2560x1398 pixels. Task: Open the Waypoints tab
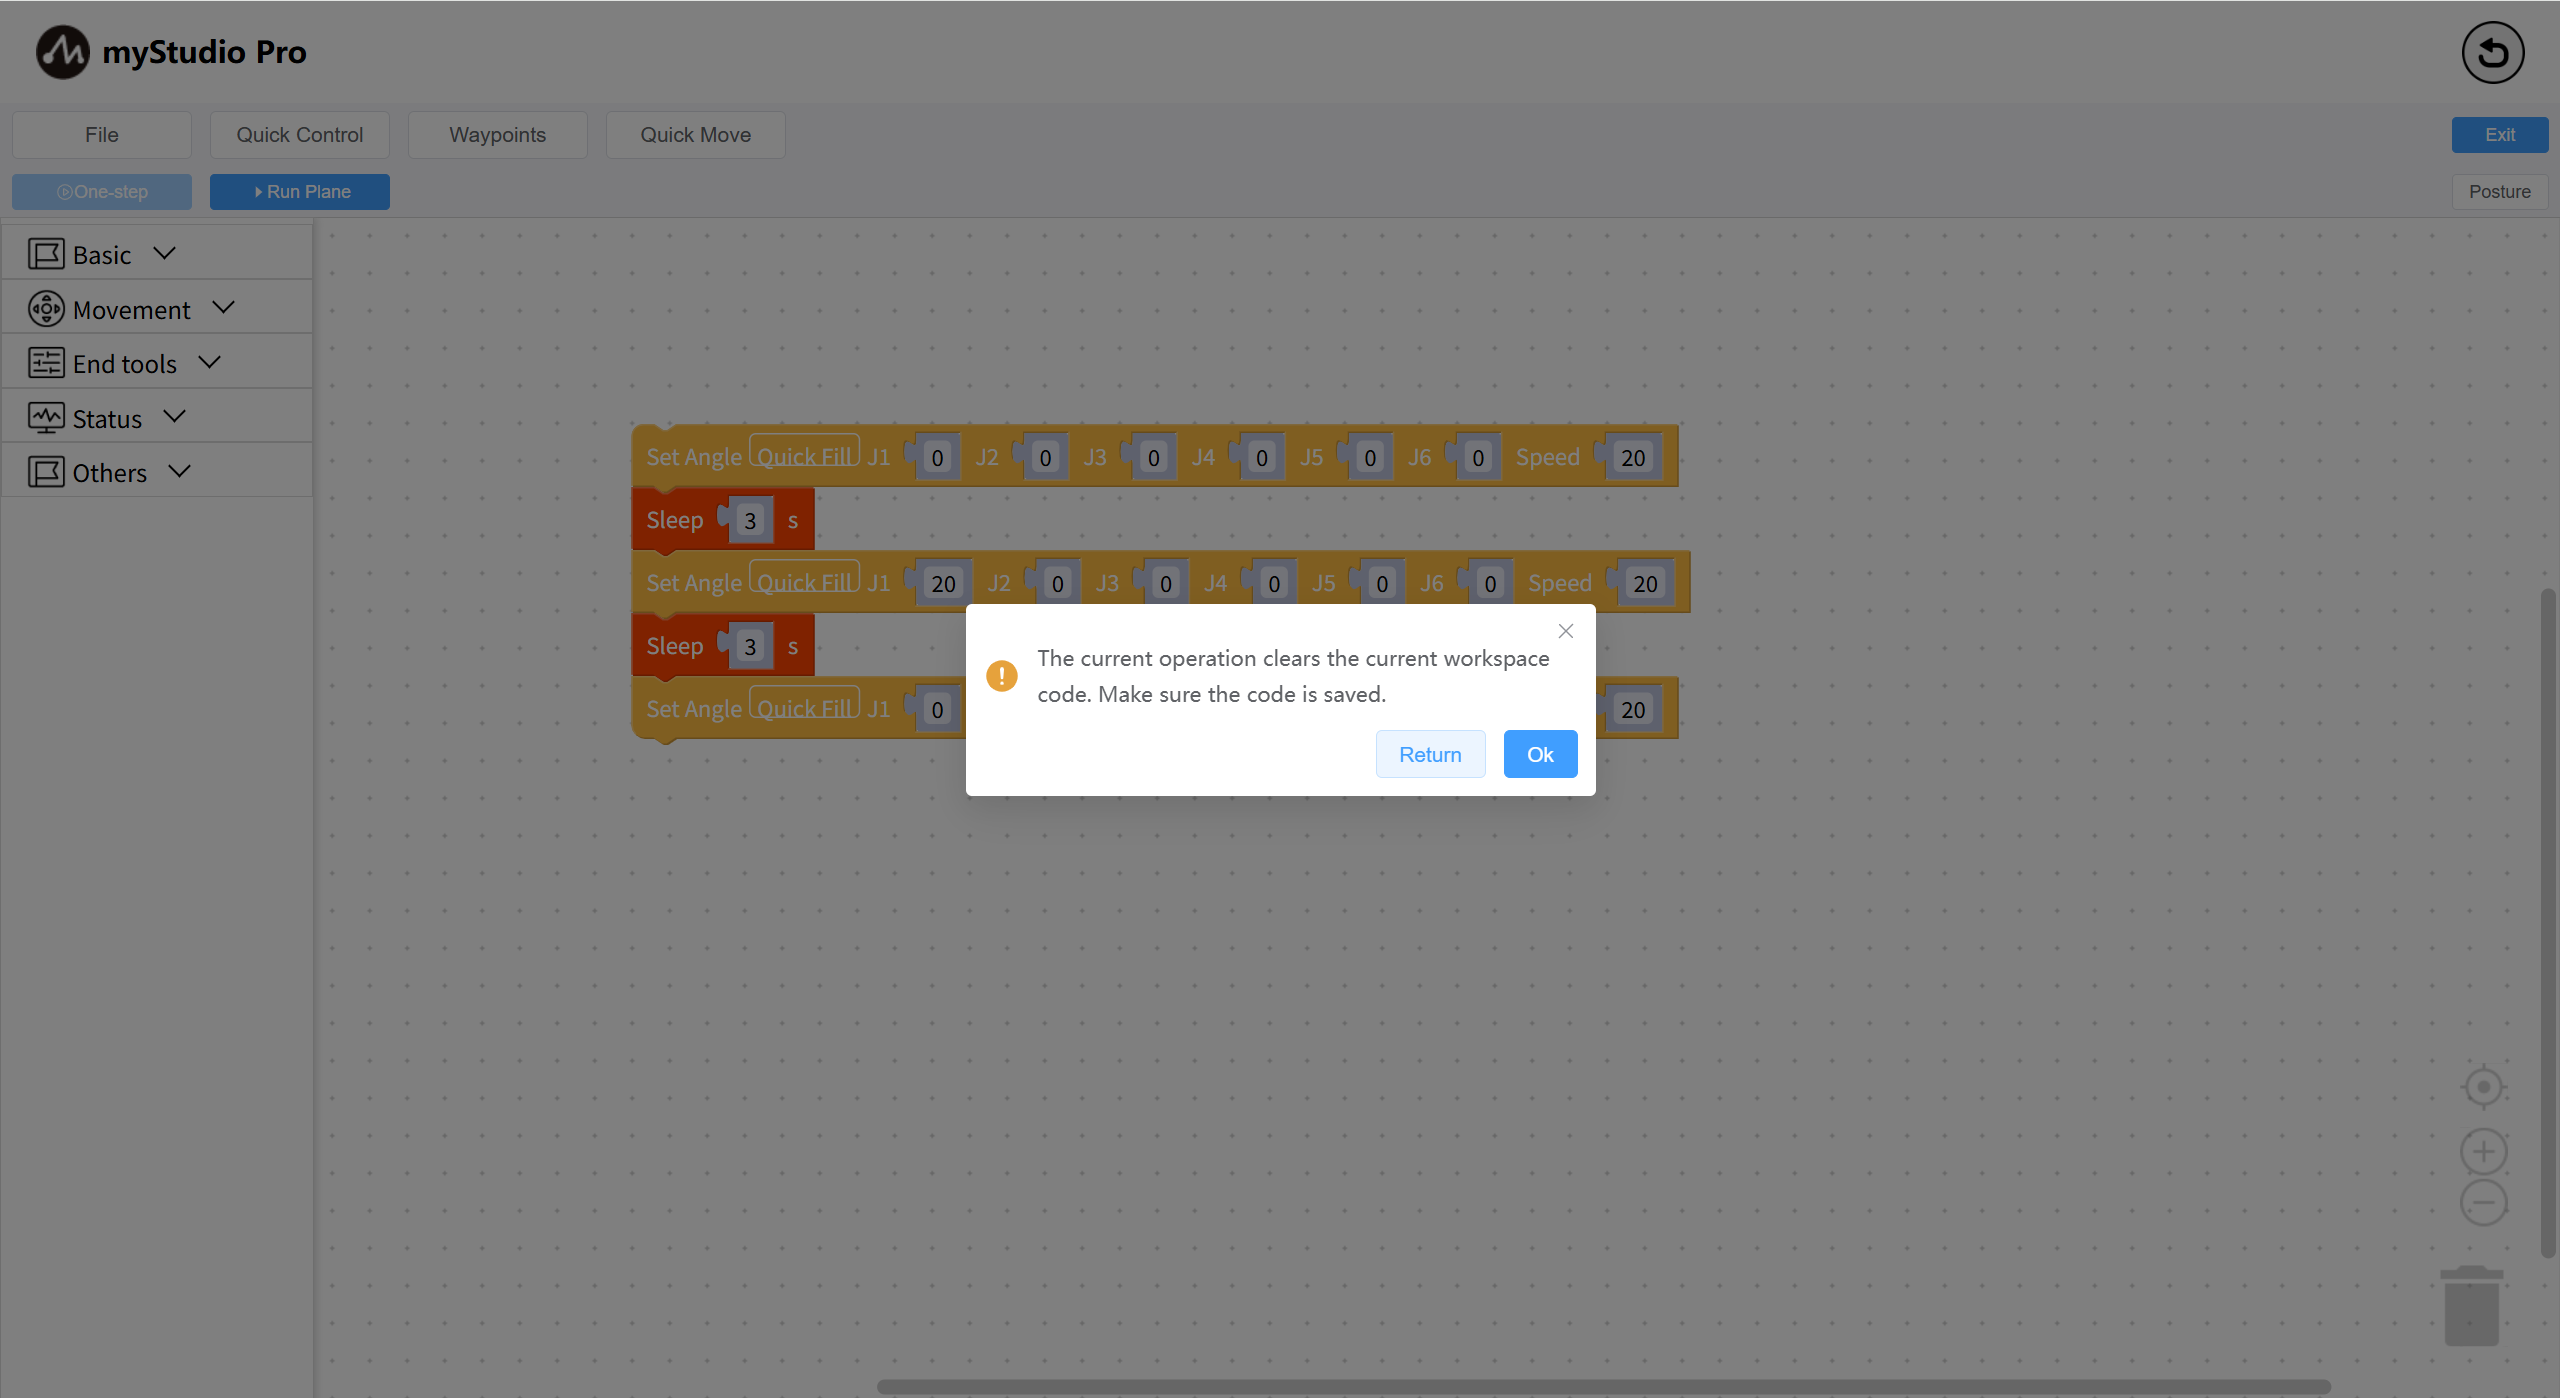(x=497, y=135)
